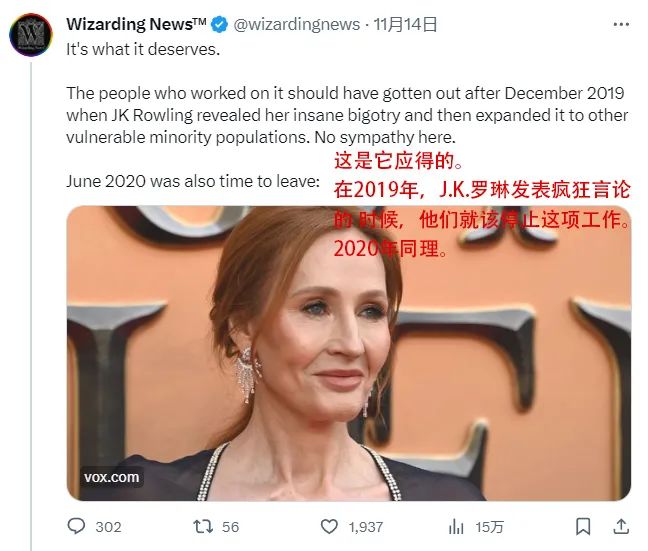
Task: Click the vox.com source label
Action: [112, 477]
